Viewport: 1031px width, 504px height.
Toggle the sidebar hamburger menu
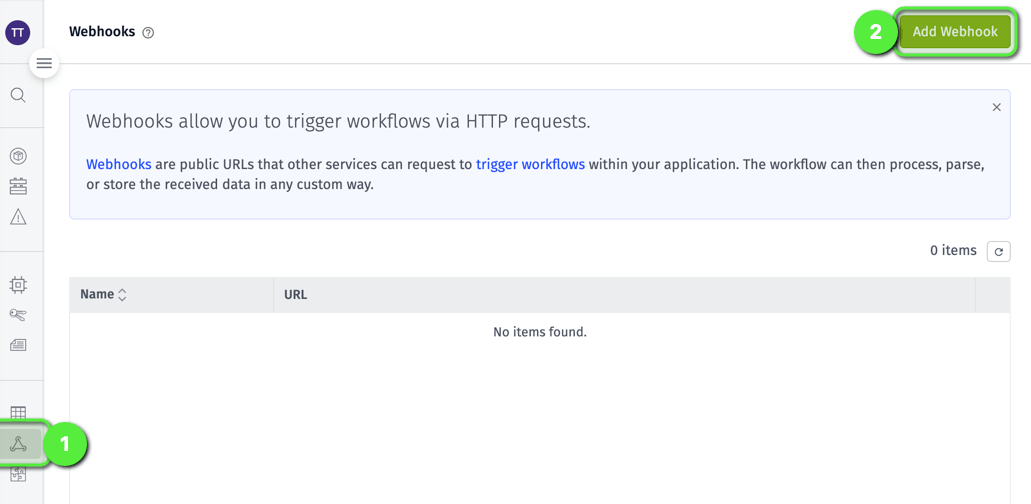(x=44, y=63)
